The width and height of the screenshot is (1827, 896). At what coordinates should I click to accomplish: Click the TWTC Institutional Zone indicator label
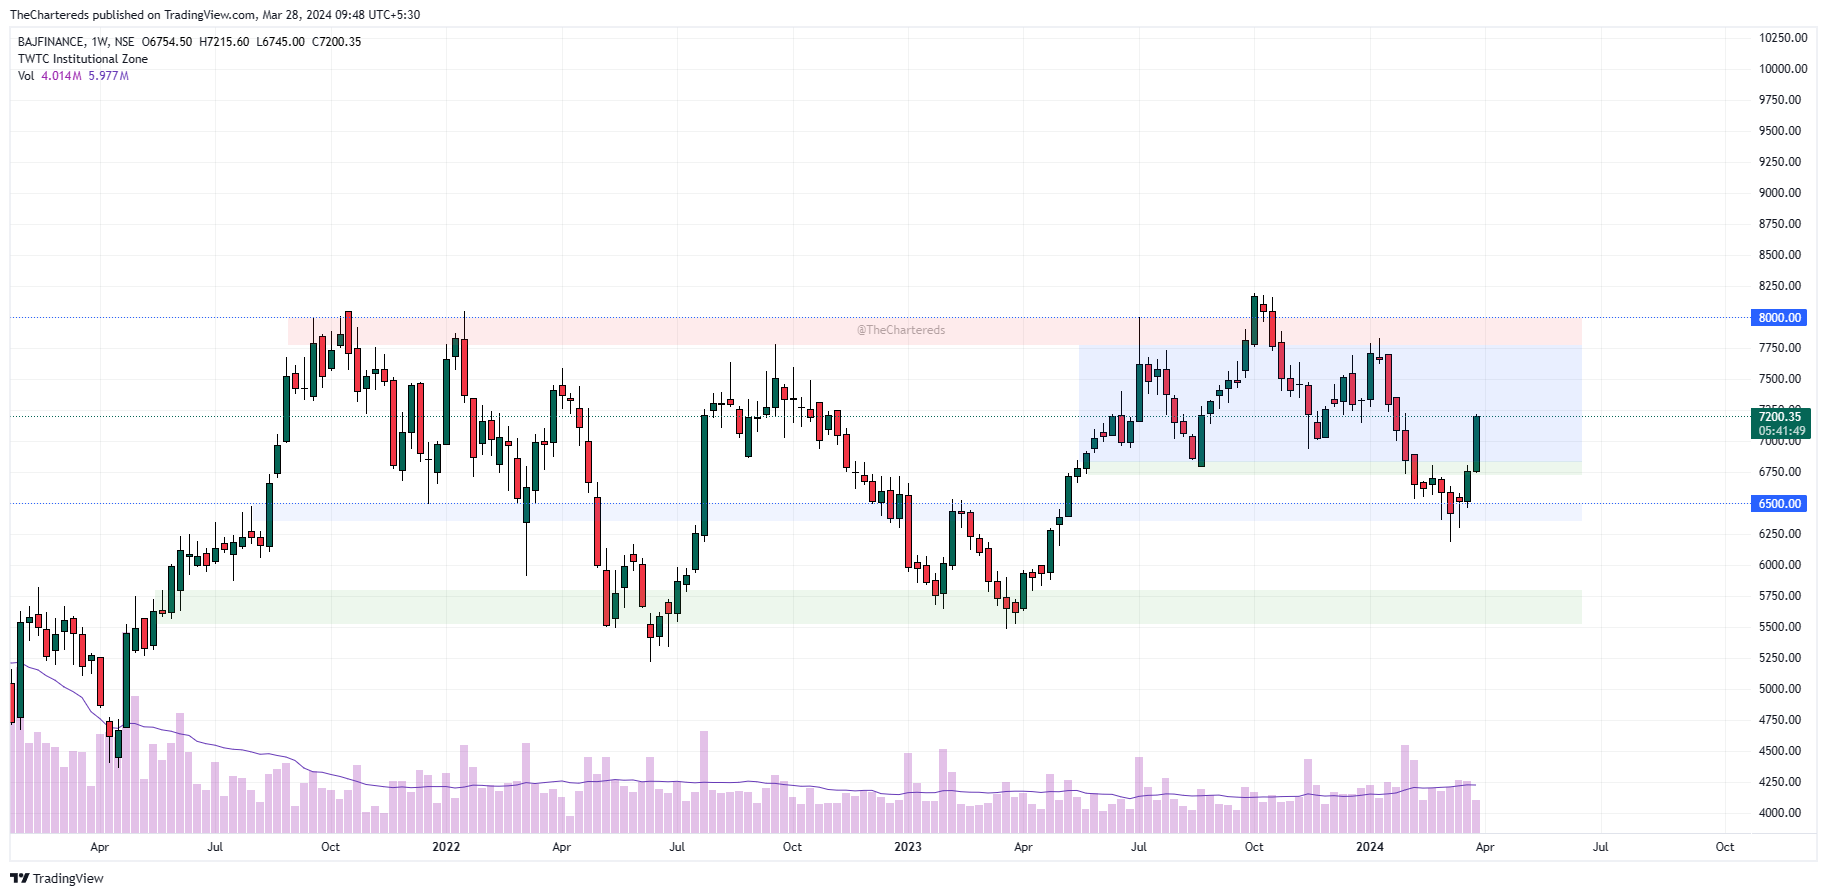[x=83, y=59]
